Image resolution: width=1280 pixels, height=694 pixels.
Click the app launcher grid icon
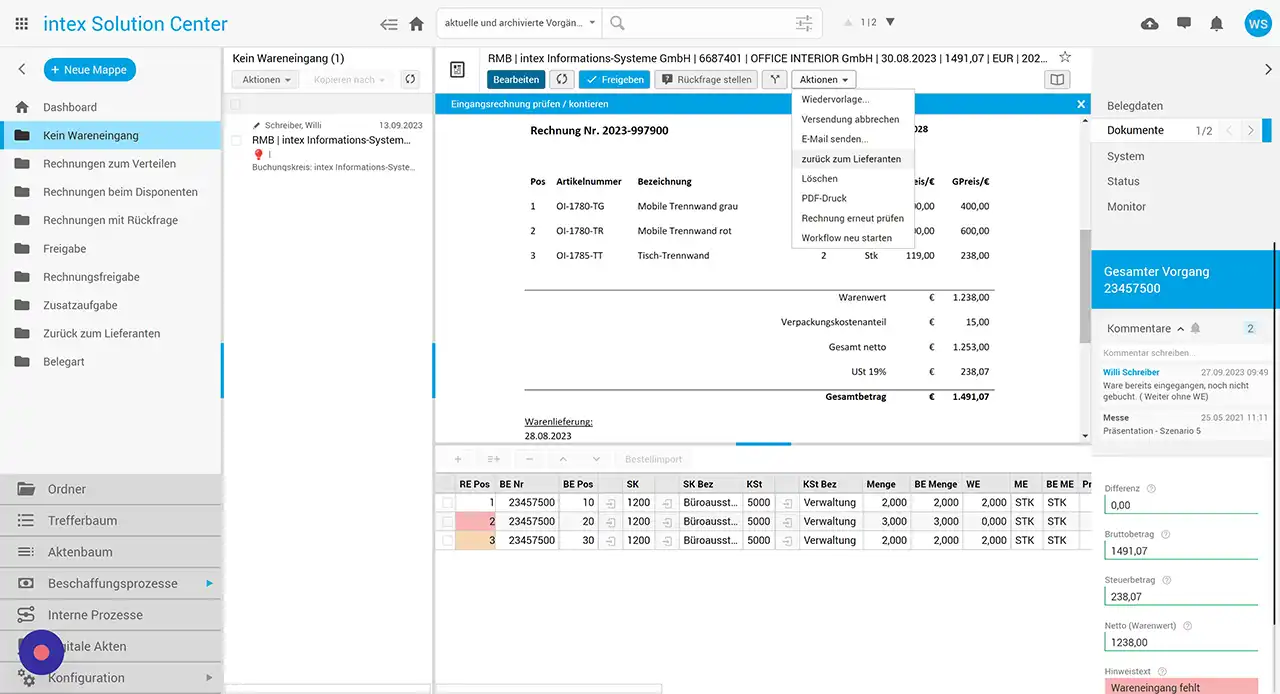coord(21,24)
